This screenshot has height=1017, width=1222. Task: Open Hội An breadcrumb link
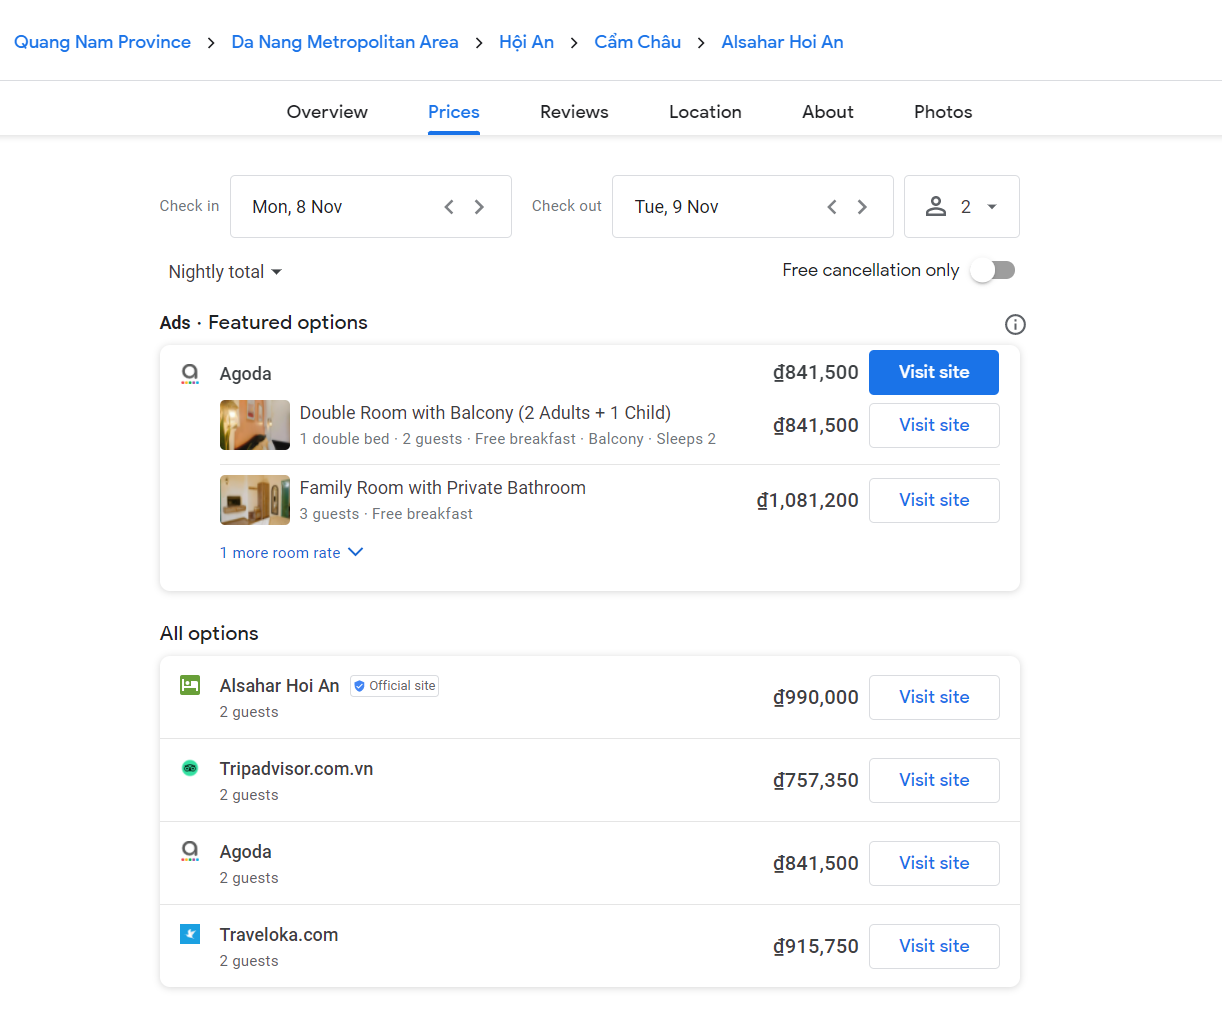[x=526, y=42]
